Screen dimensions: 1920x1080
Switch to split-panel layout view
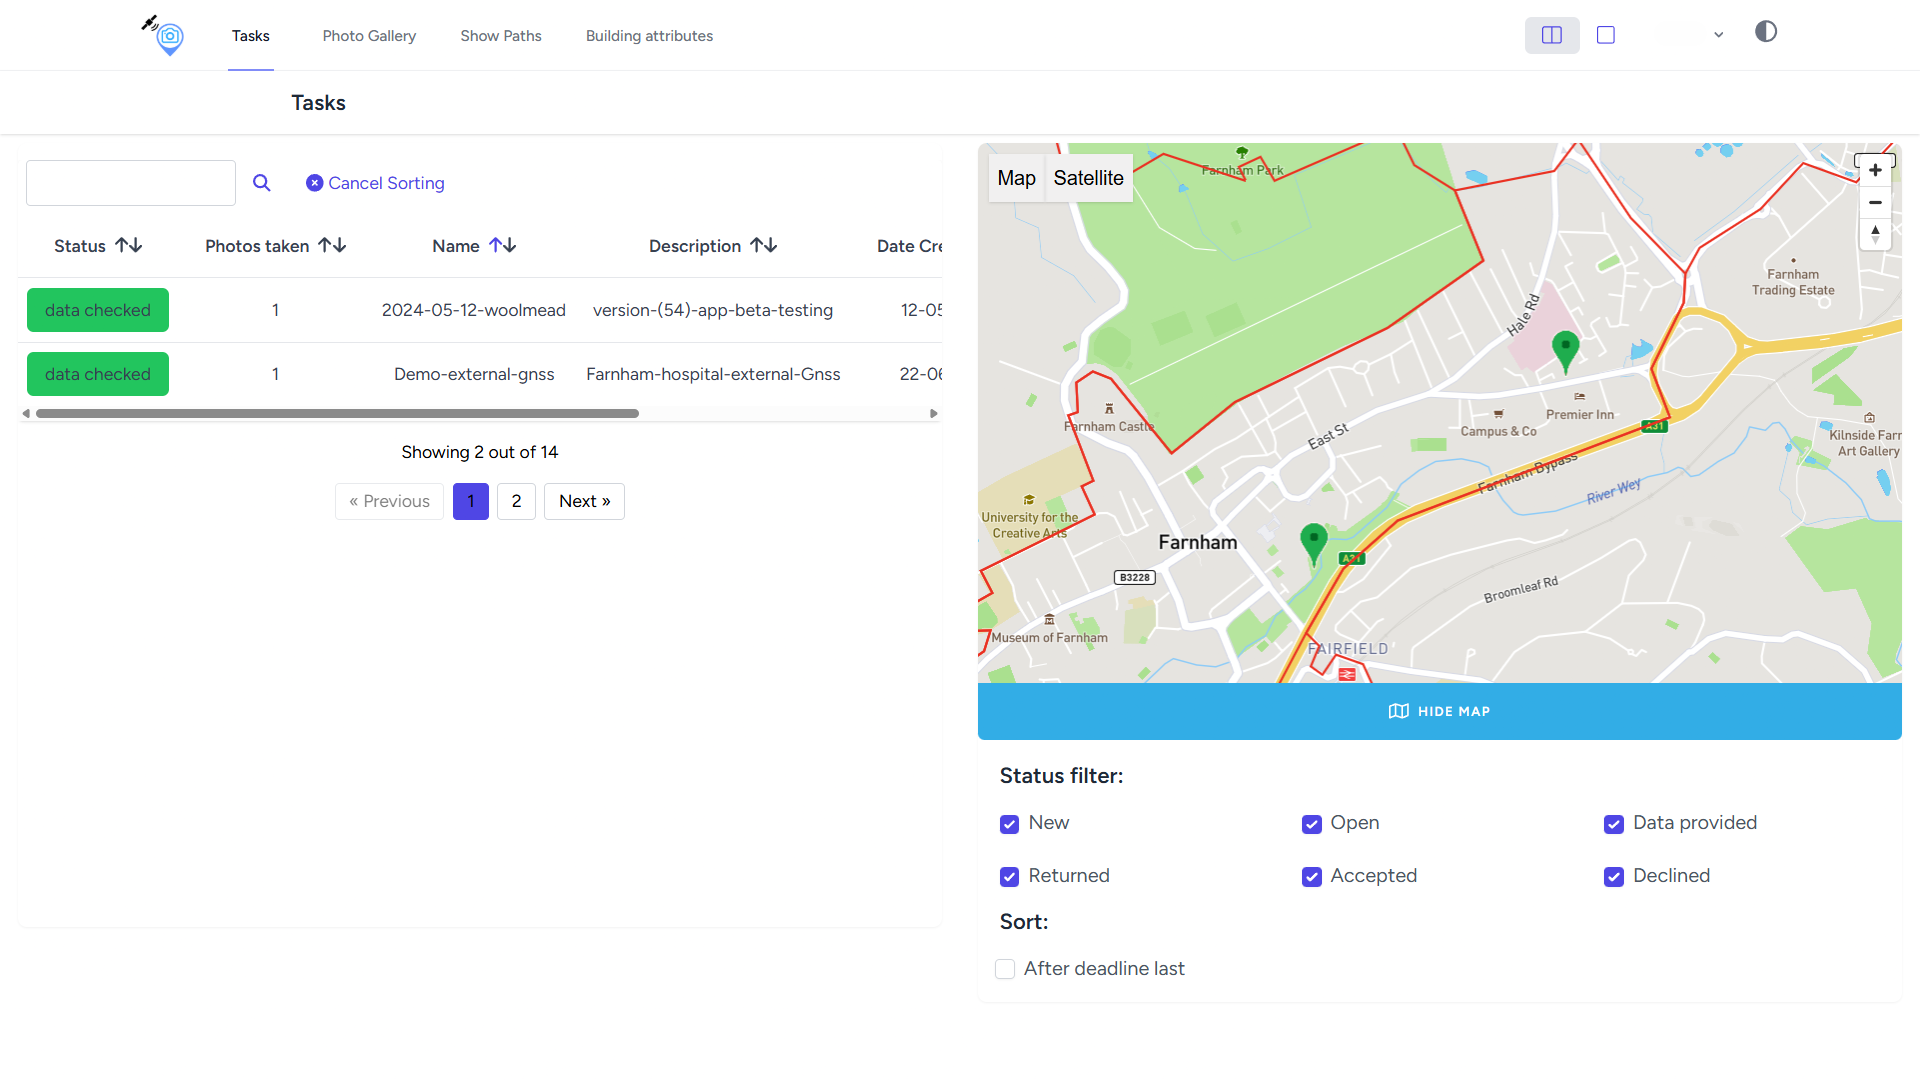coord(1551,35)
